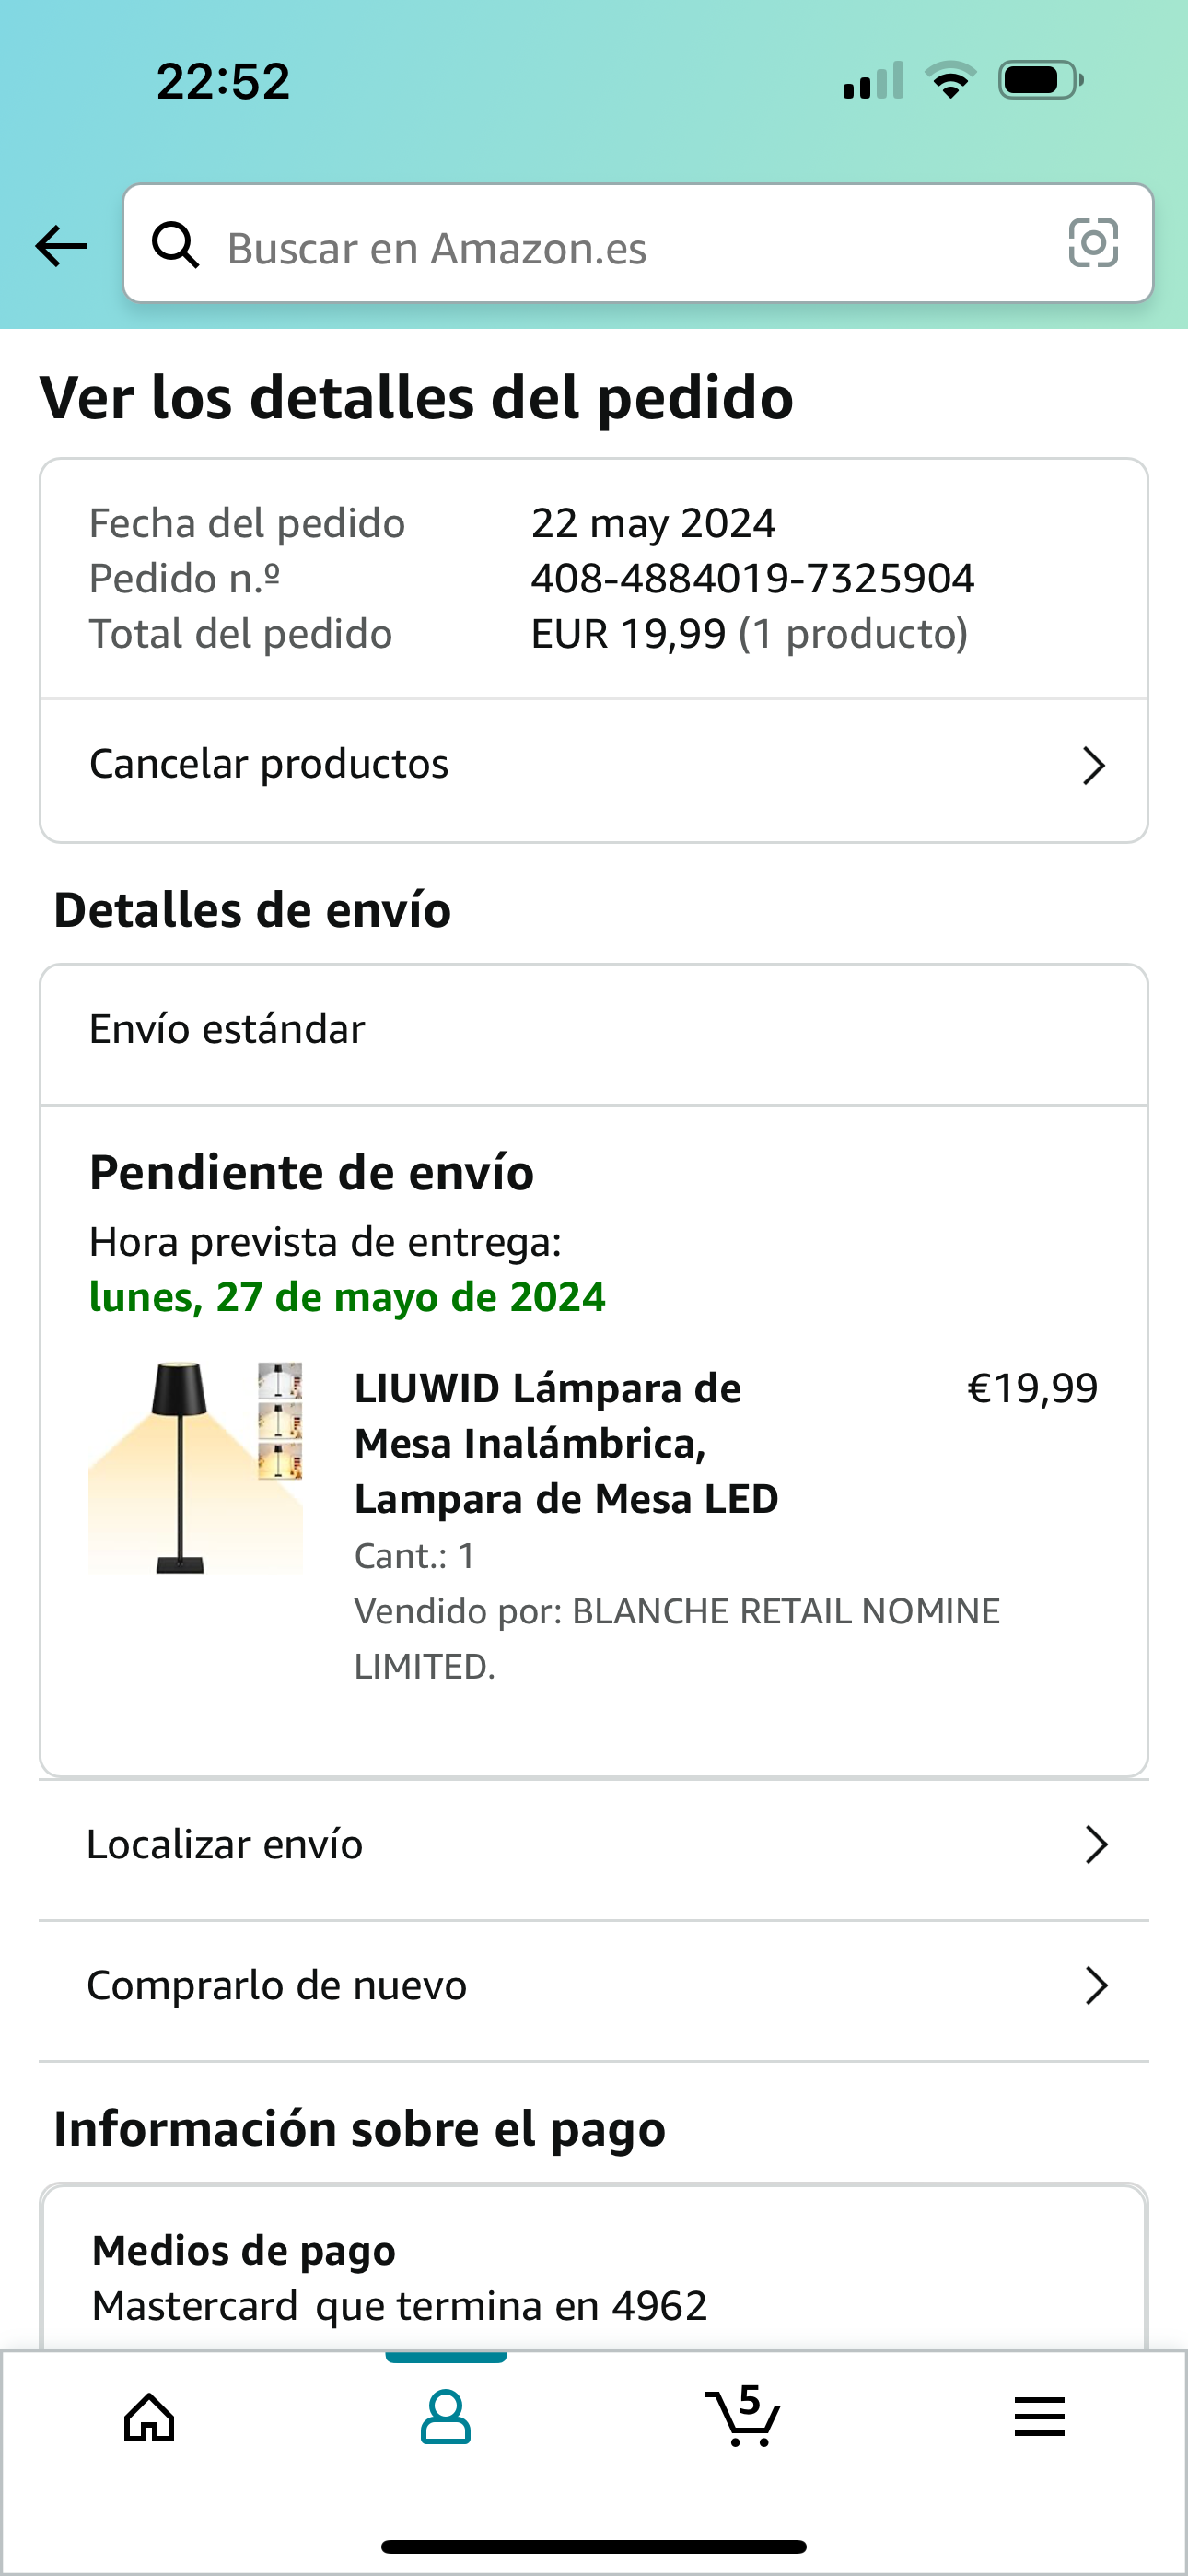Open the LIUWID lamp product thumbnail
The height and width of the screenshot is (2576, 1188).
(196, 1467)
